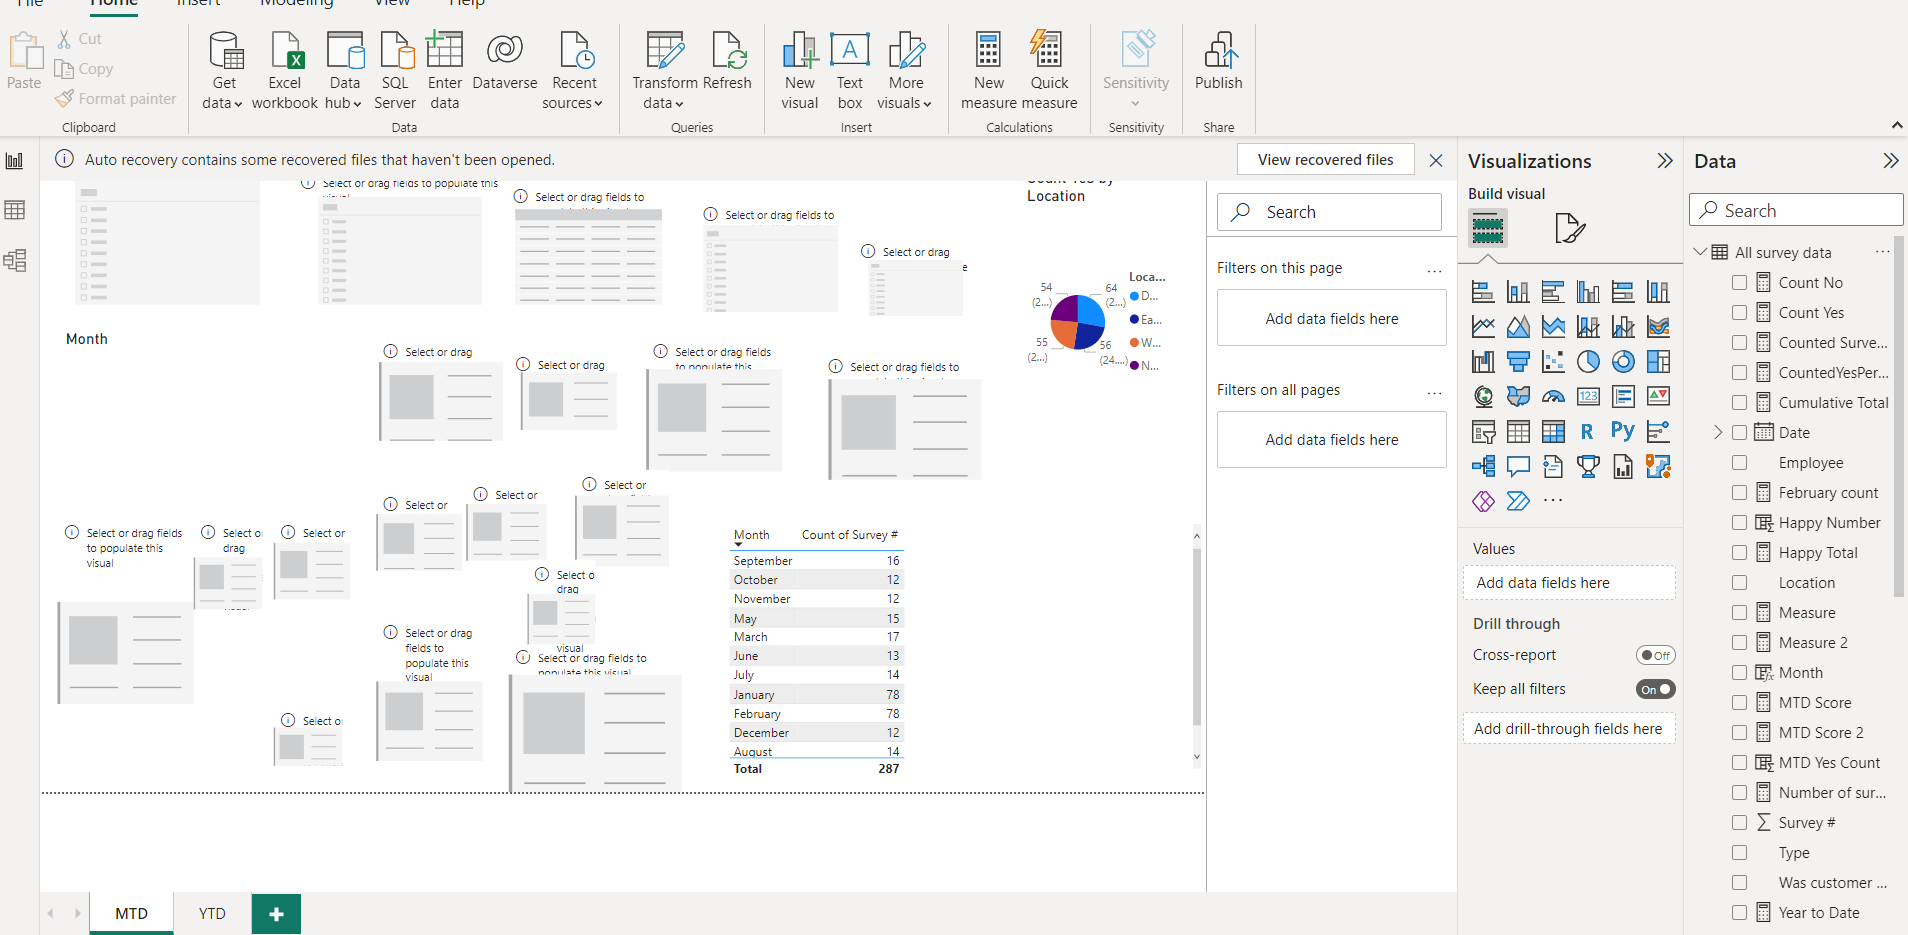Select the R script visual
The width and height of the screenshot is (1908, 935).
(1588, 431)
